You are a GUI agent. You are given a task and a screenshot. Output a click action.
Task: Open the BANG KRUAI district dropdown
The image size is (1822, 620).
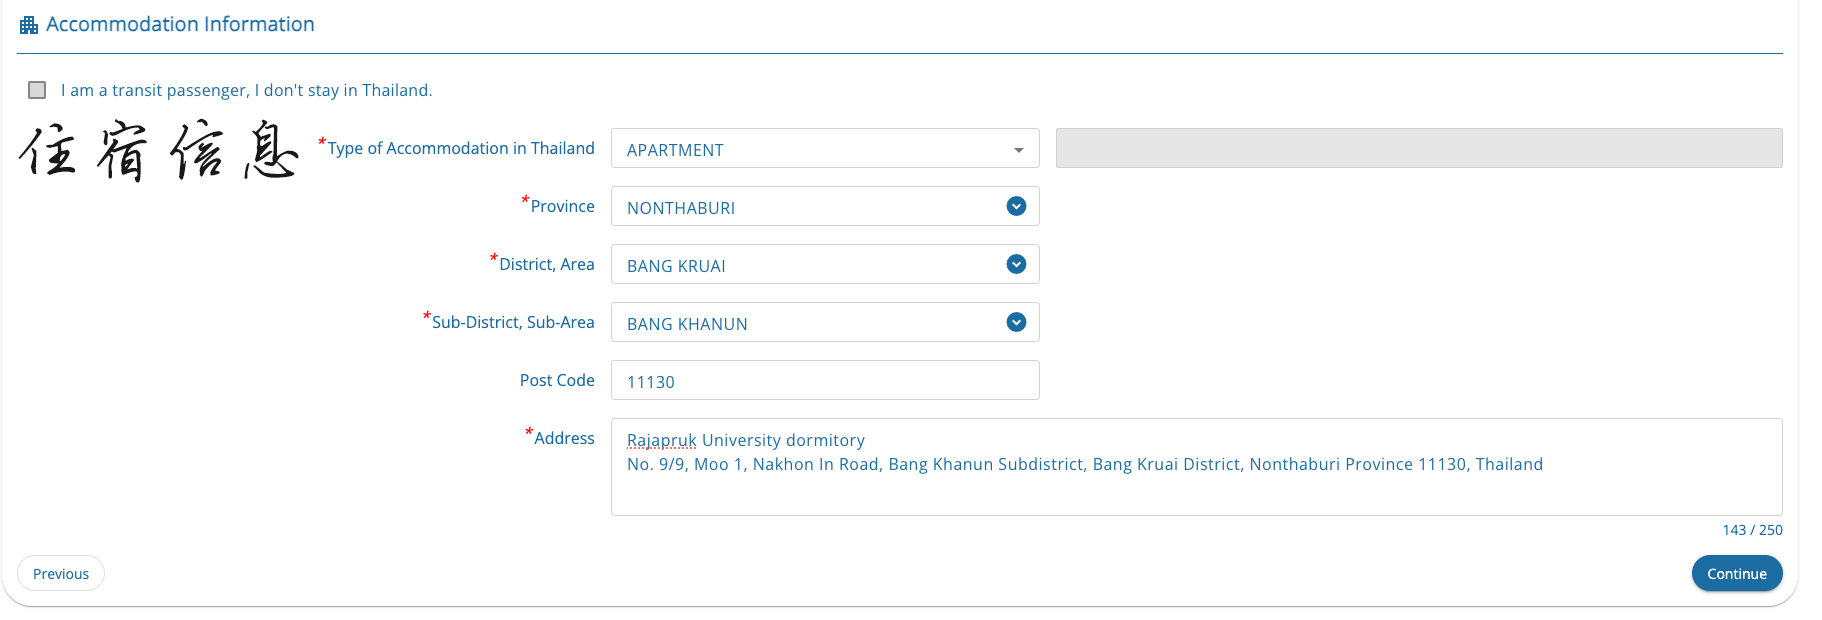click(810, 265)
